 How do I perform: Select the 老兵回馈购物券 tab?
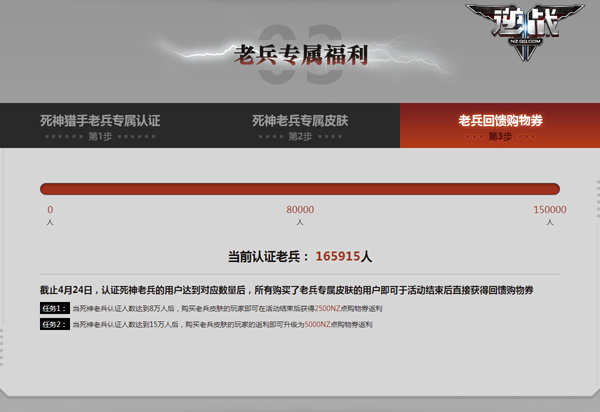500,120
